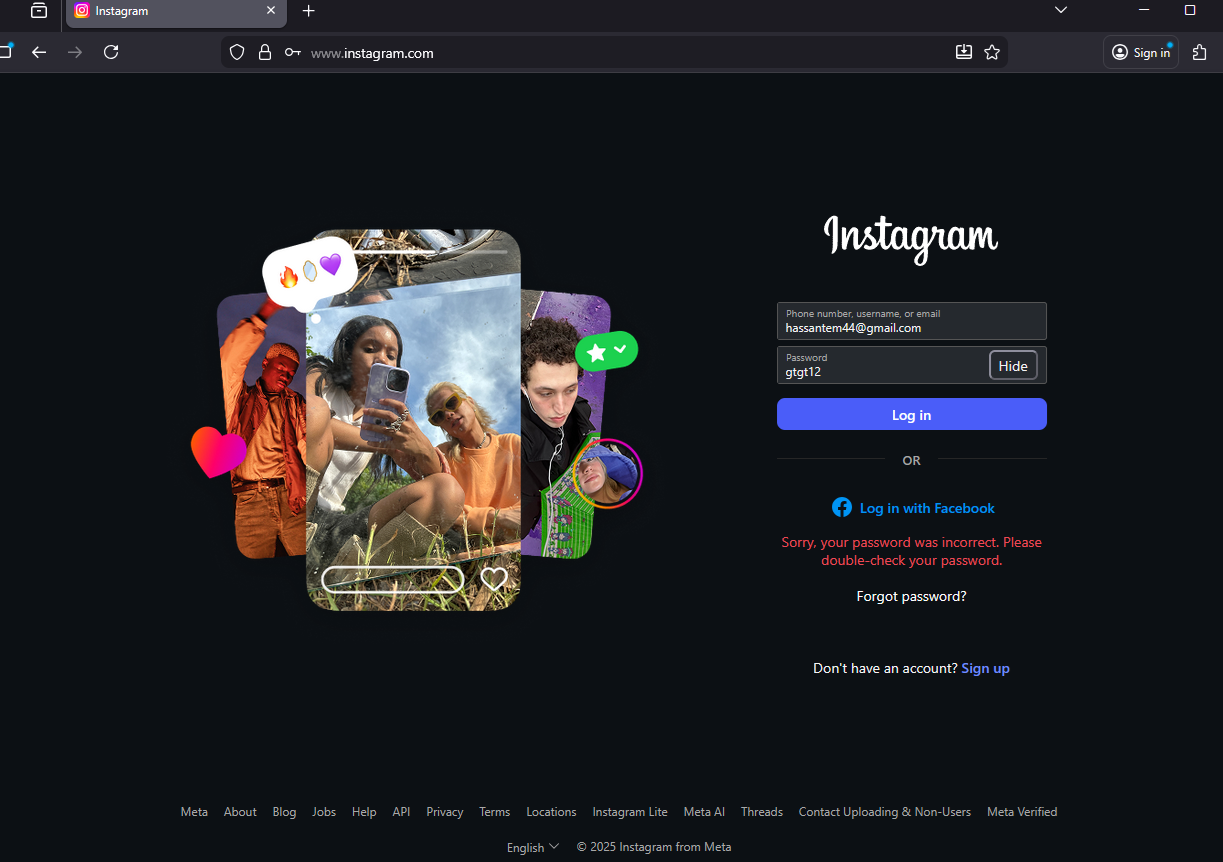This screenshot has height=862, width=1223.
Task: Click Log in with Facebook
Action: 913,508
